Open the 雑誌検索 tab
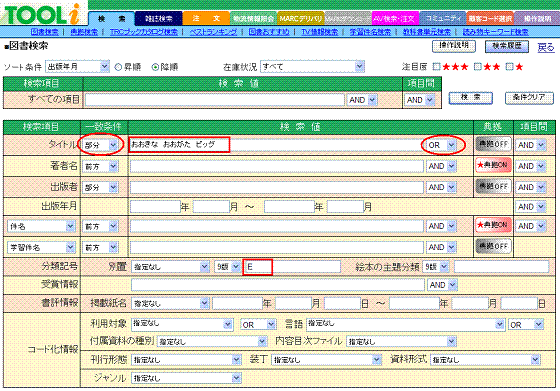The image size is (560, 391). coord(159,19)
